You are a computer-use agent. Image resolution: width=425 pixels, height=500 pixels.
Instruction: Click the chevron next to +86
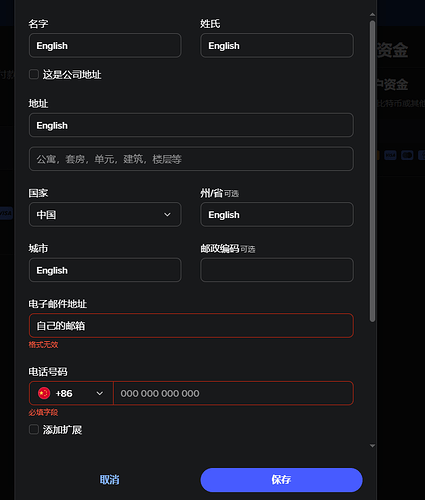[99, 394]
